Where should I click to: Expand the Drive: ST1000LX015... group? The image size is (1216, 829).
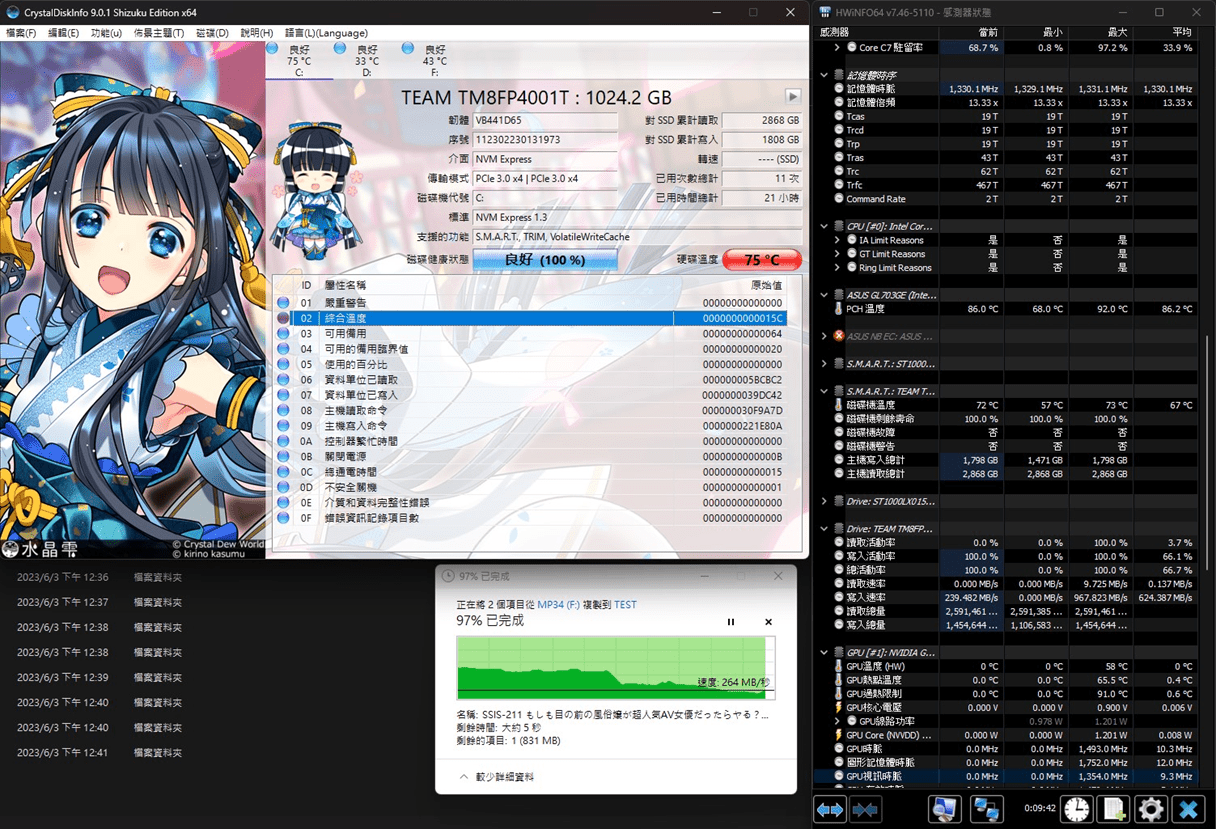pyautogui.click(x=824, y=501)
